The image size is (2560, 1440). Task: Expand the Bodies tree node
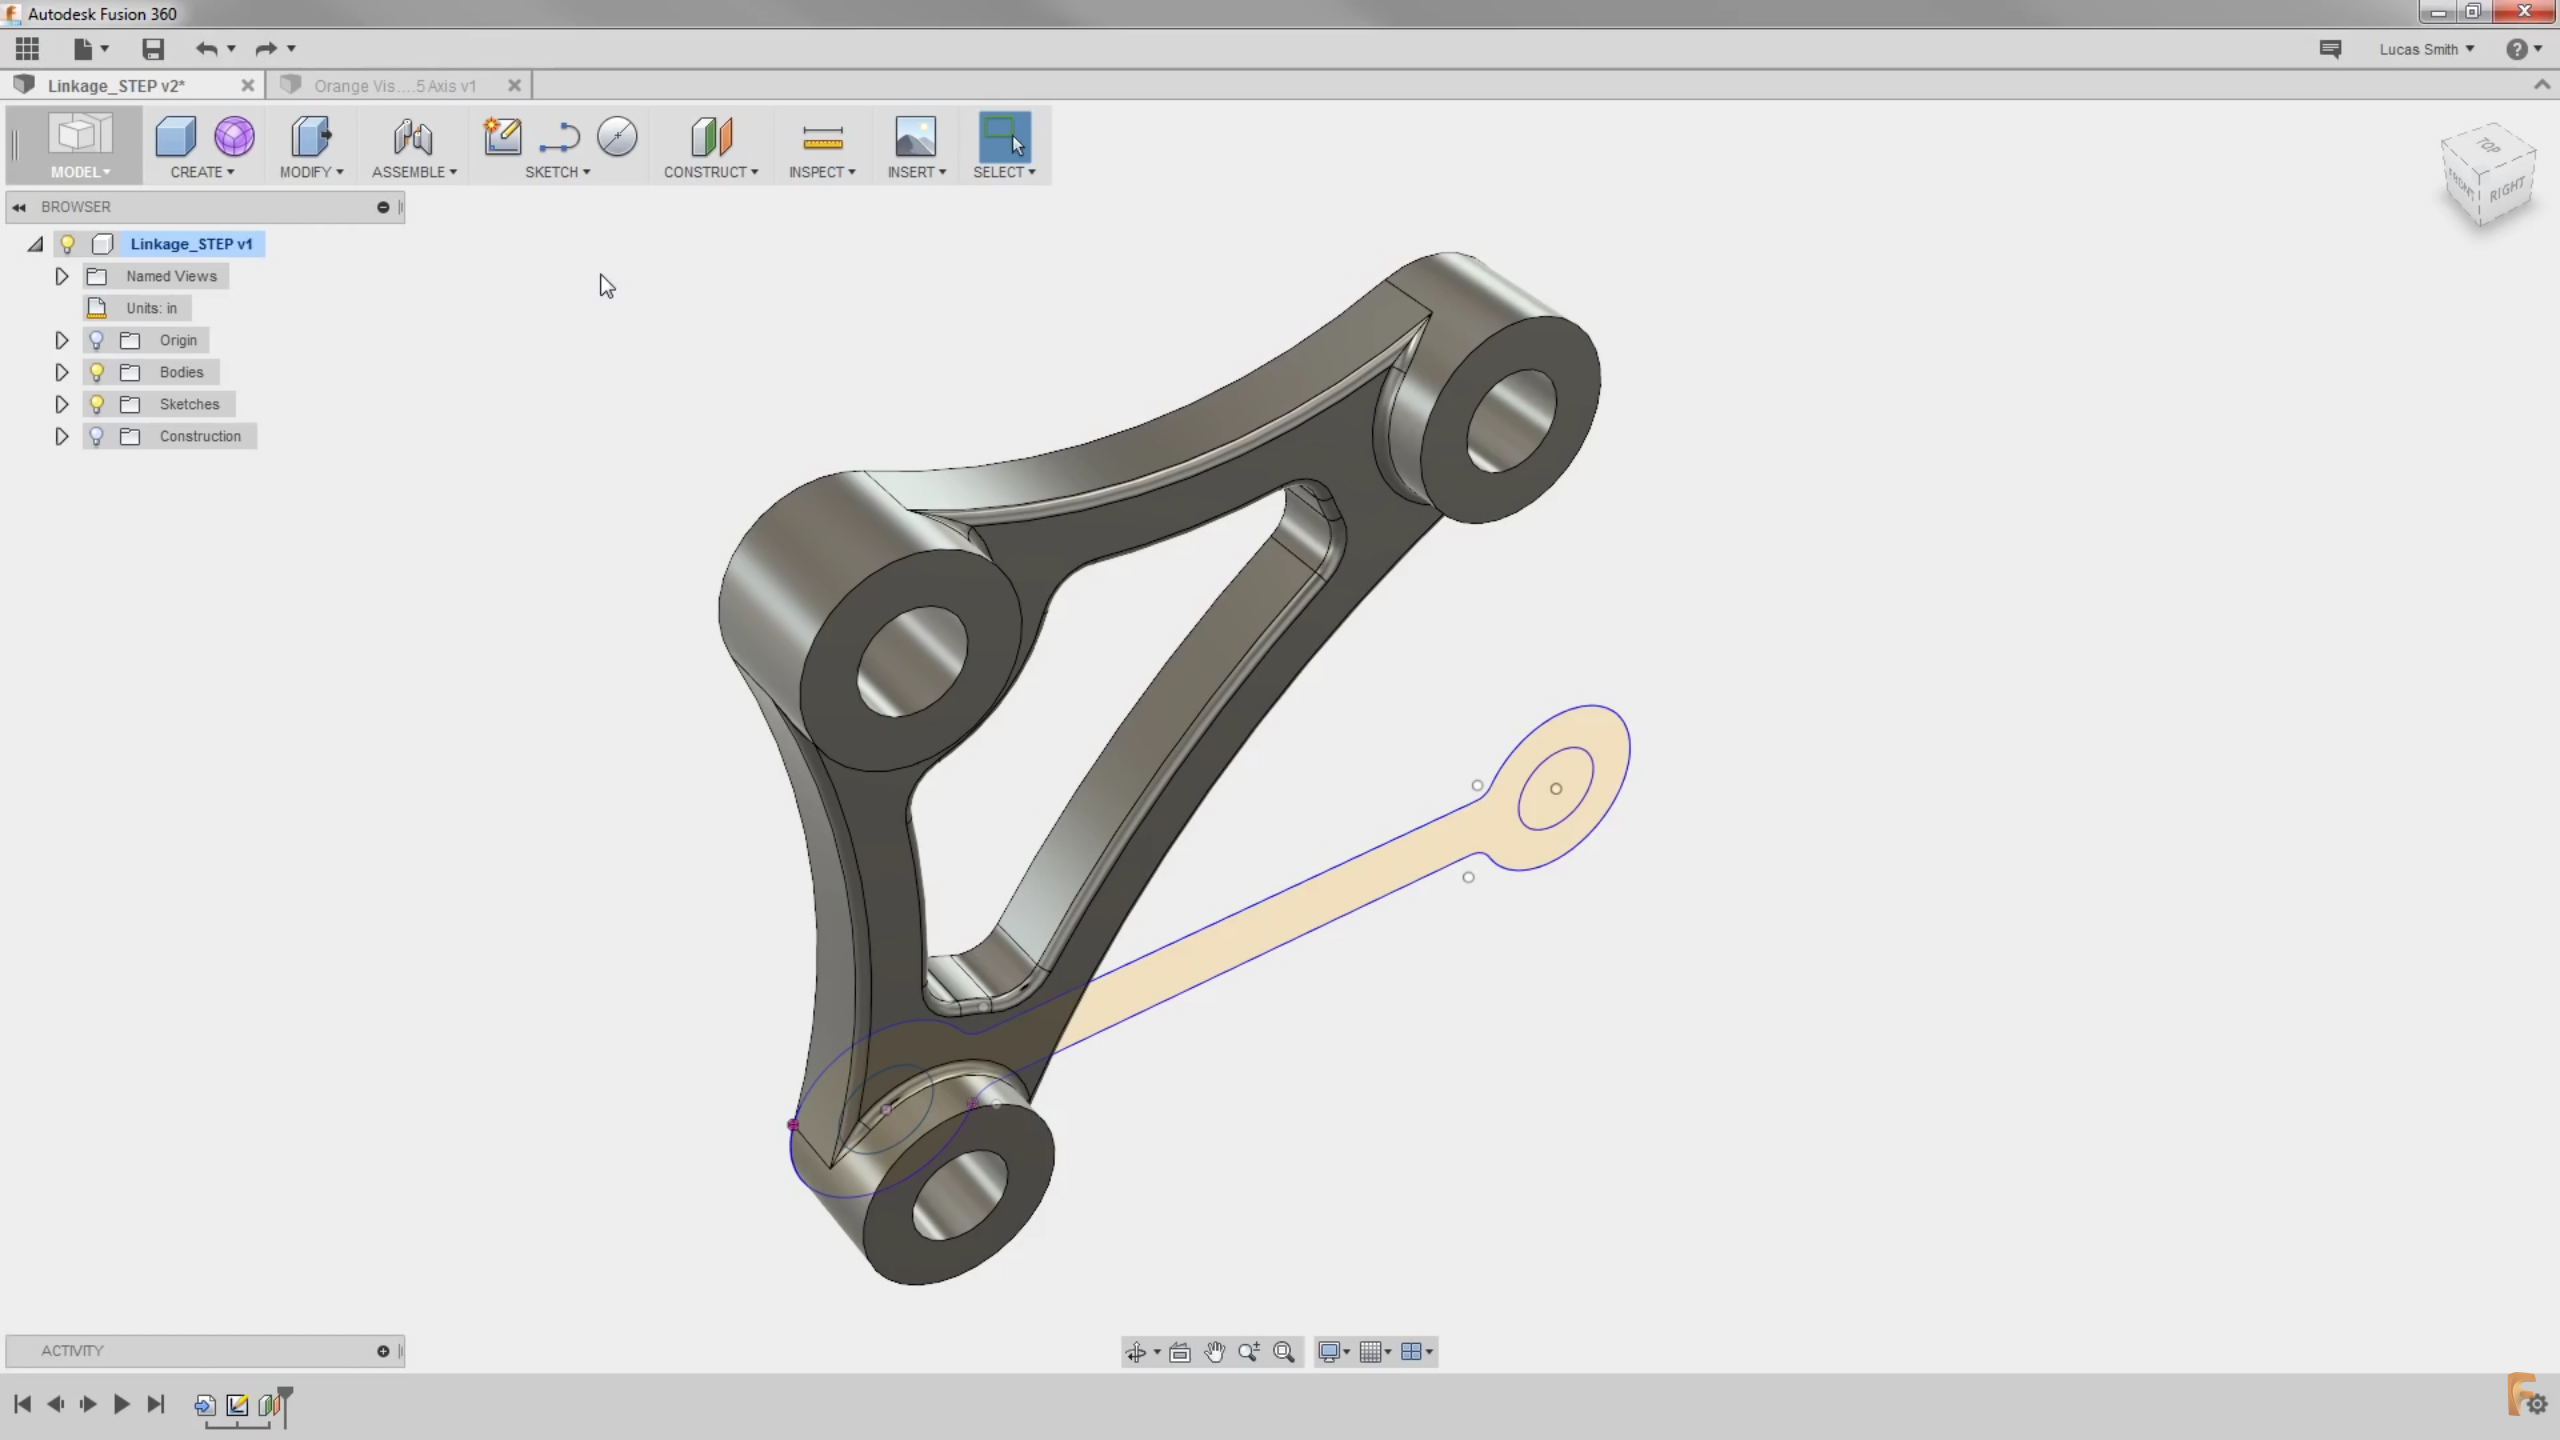pyautogui.click(x=61, y=372)
